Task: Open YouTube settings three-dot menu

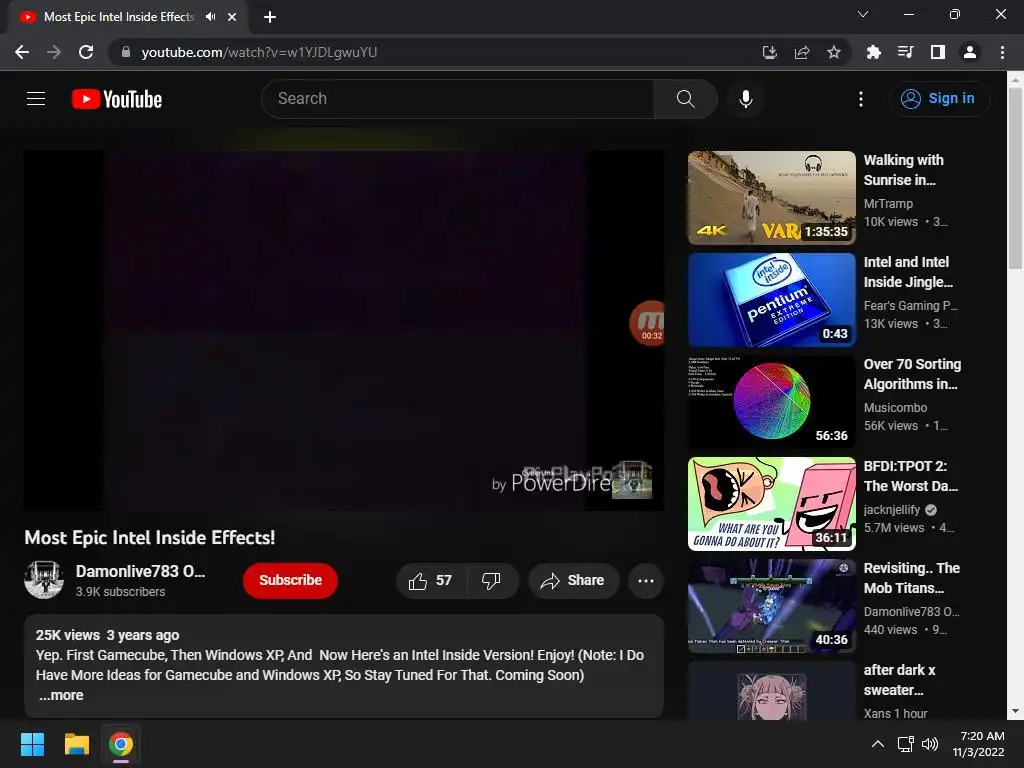Action: pos(861,99)
